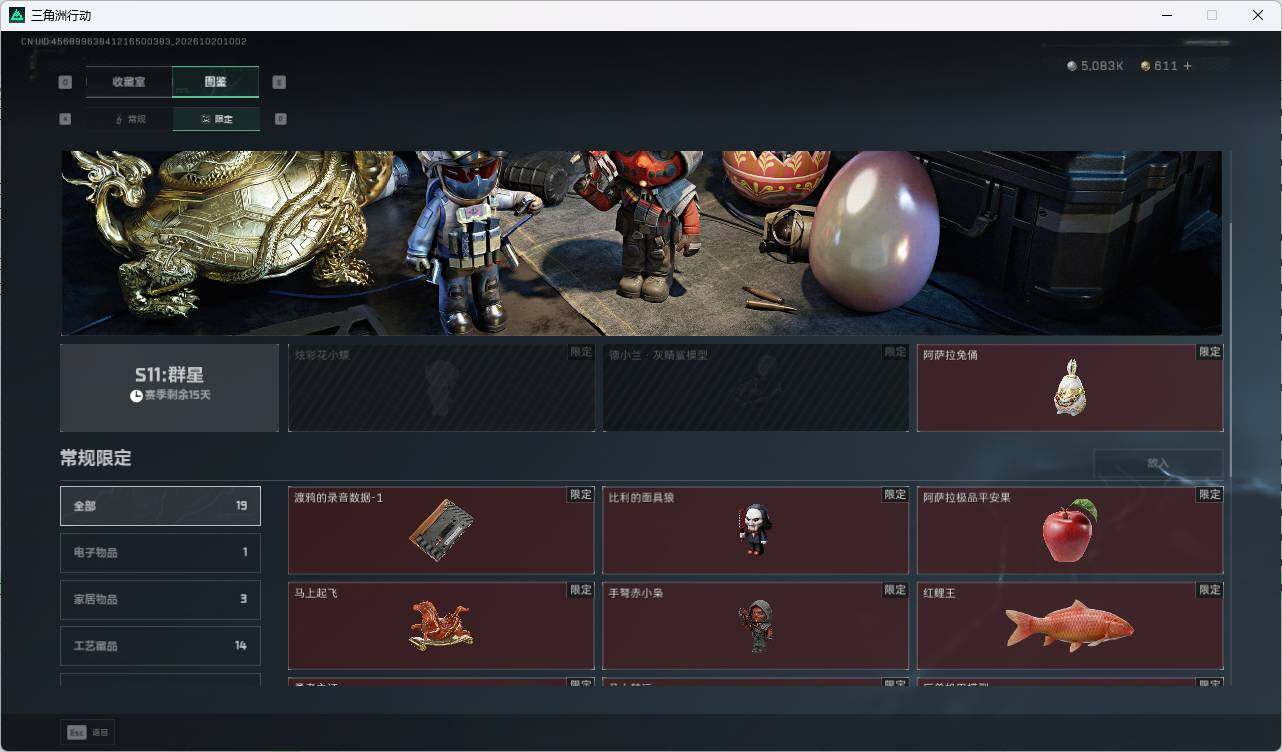The width and height of the screenshot is (1282, 752).
Task: Filter by 工艺藏品 category
Action: (160, 646)
